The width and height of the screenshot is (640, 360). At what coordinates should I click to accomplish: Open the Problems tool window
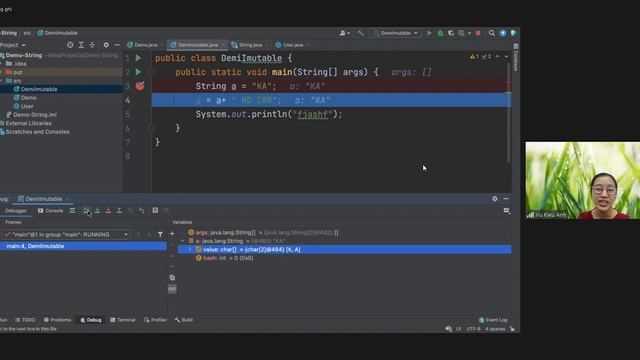tap(58, 320)
